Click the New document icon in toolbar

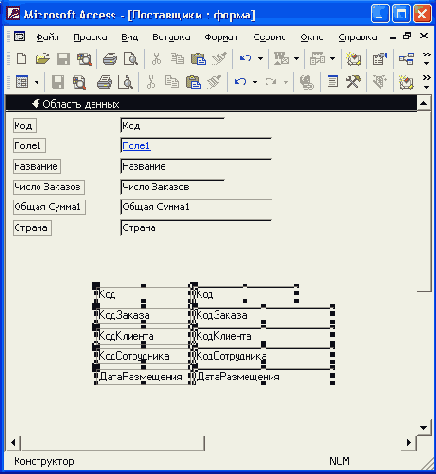coord(22,59)
